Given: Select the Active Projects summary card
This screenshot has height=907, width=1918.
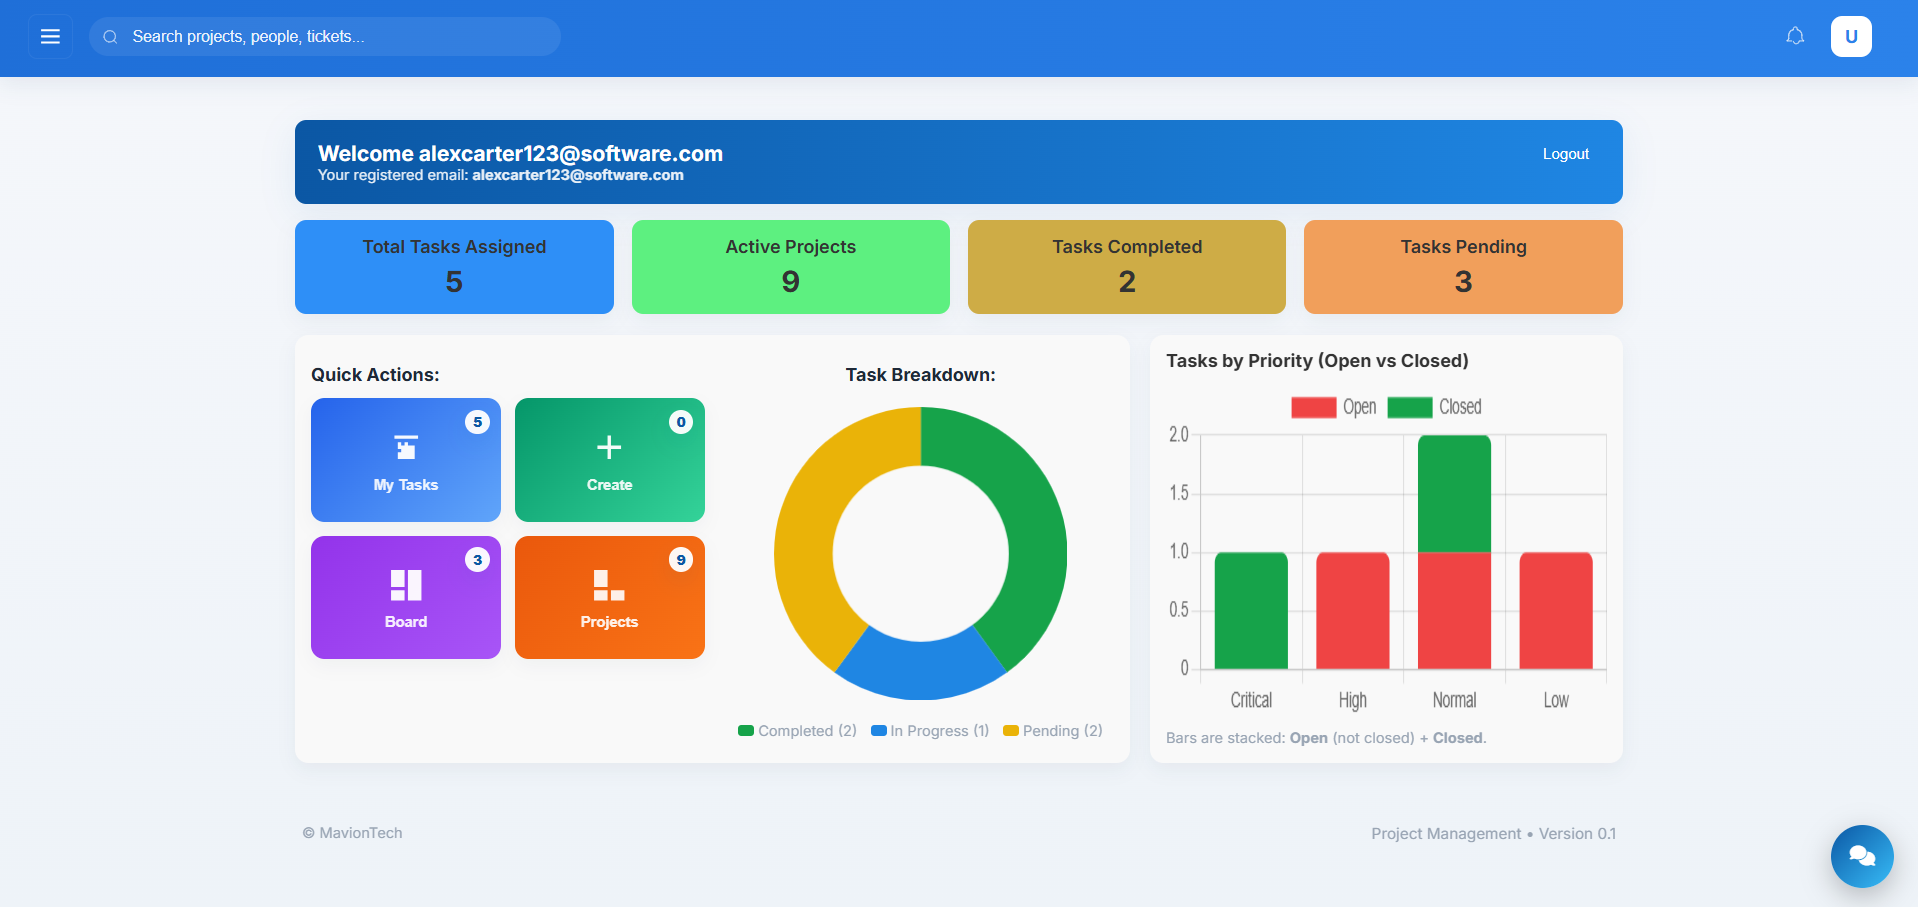Looking at the screenshot, I should (789, 266).
